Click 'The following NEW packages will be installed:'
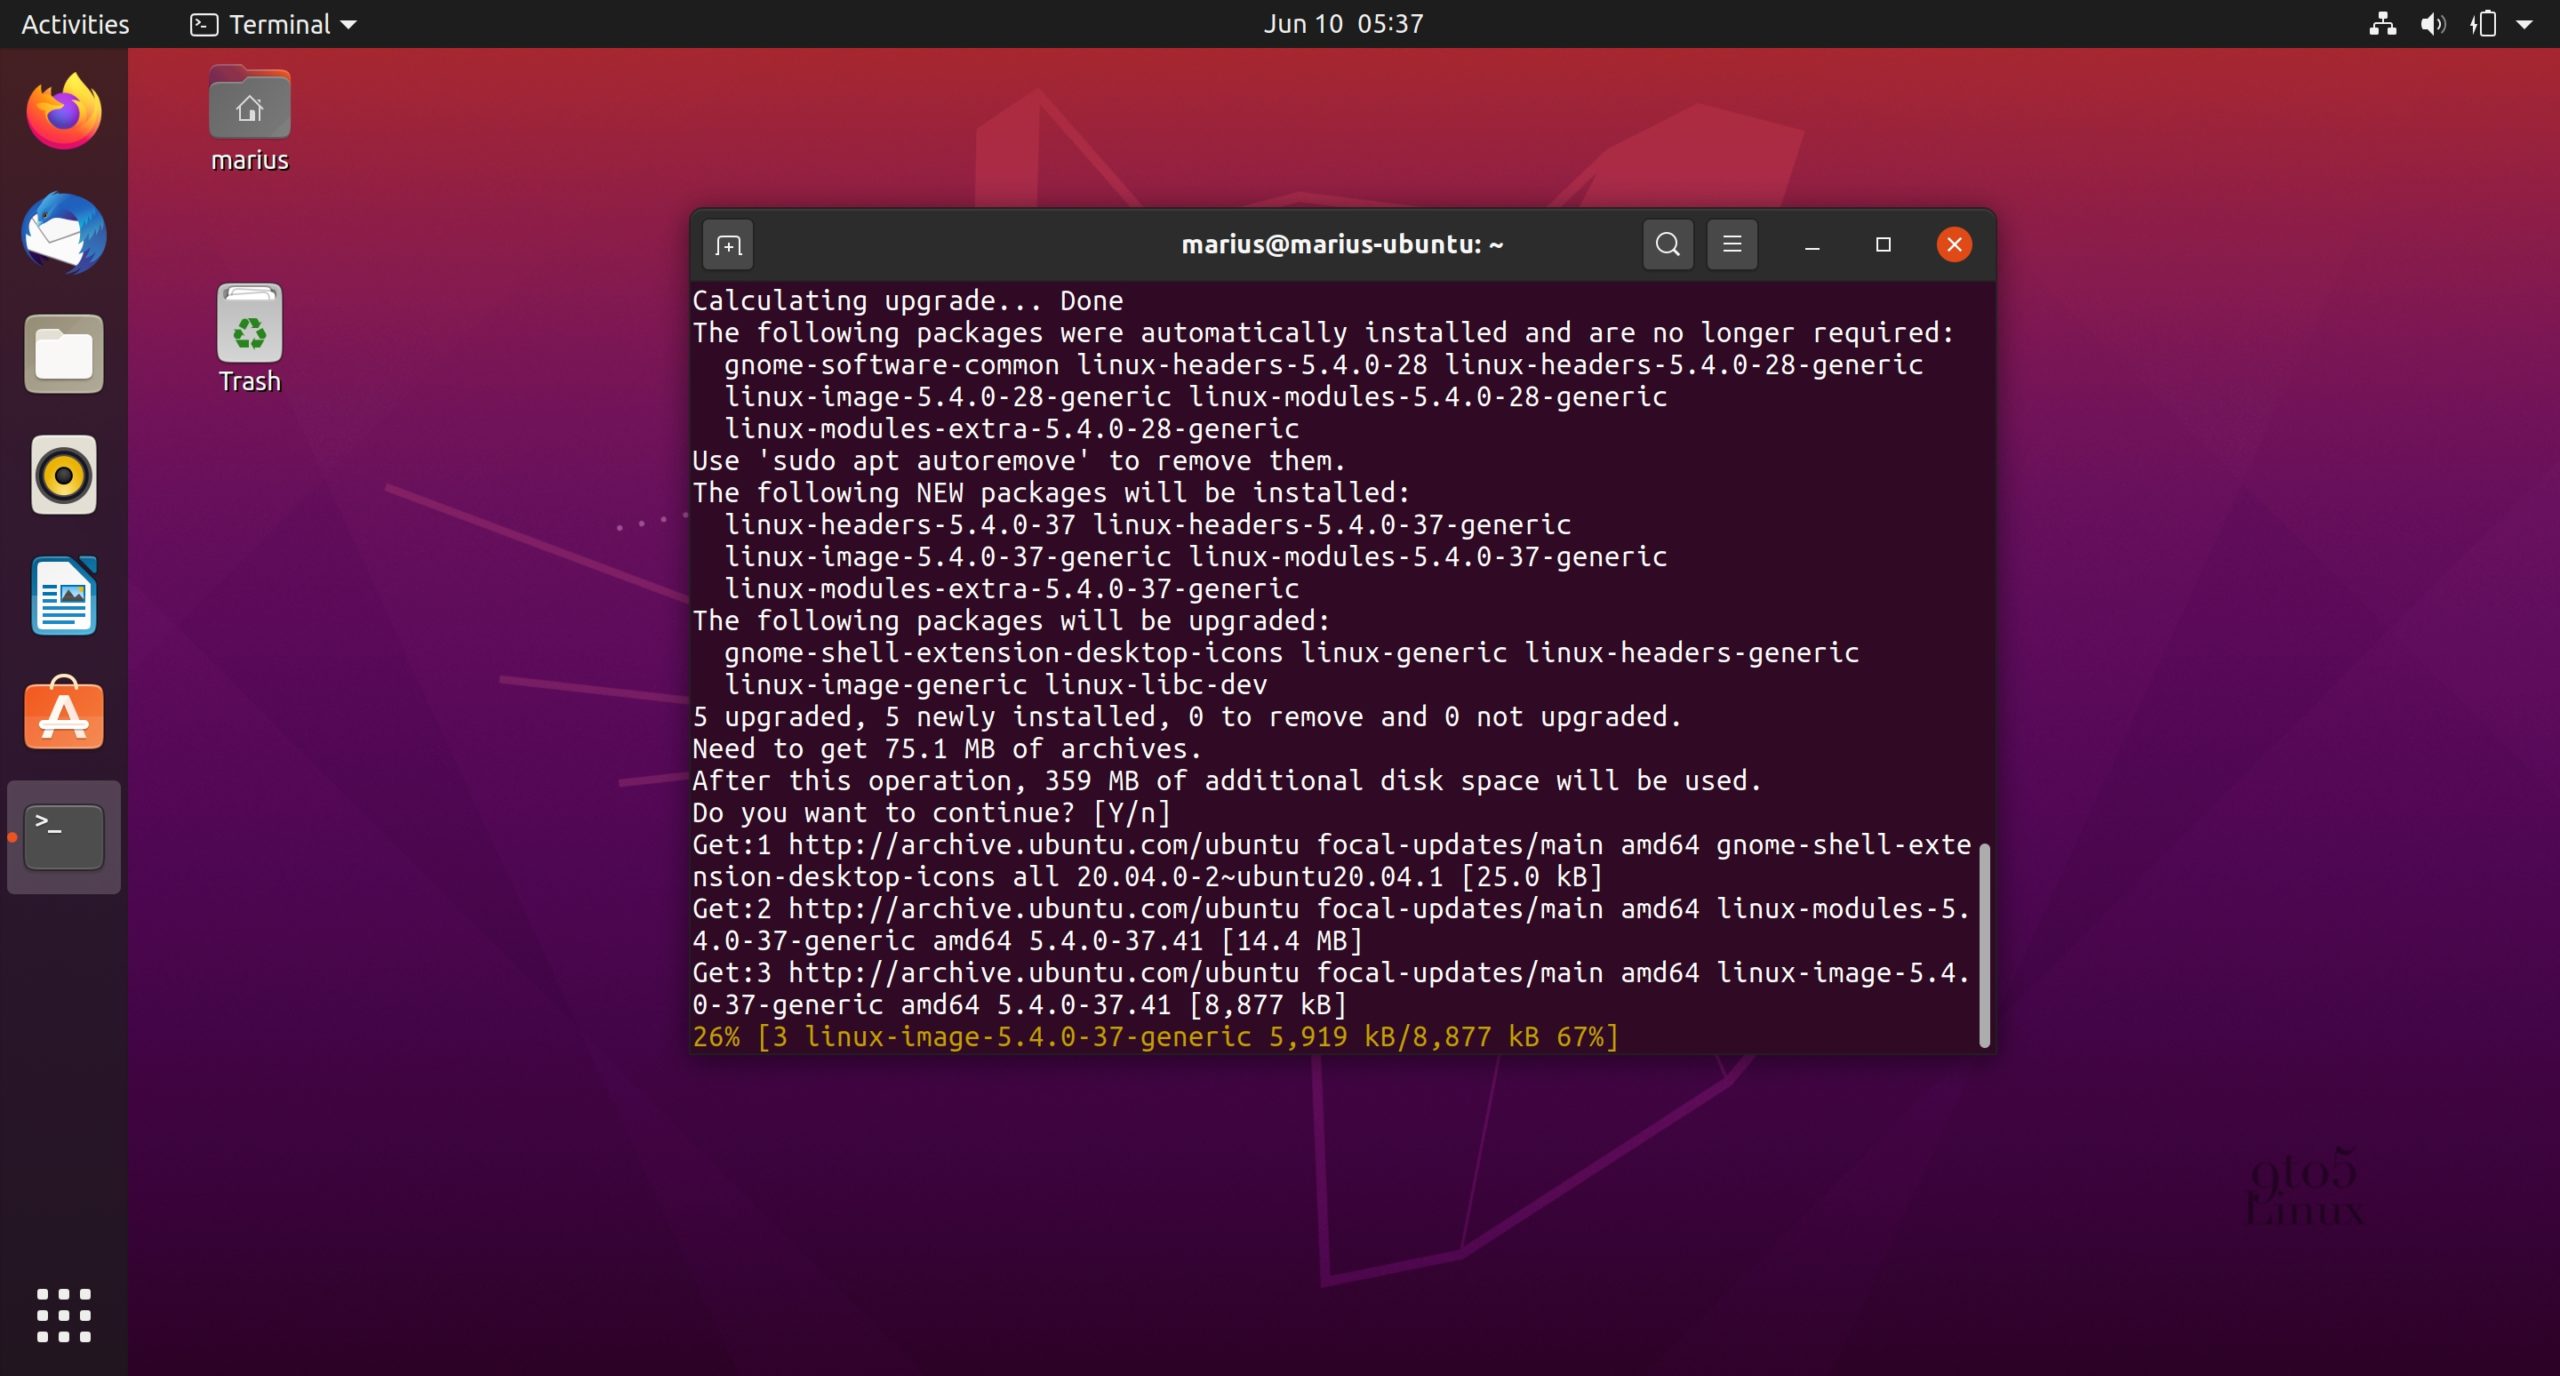 (x=1051, y=492)
